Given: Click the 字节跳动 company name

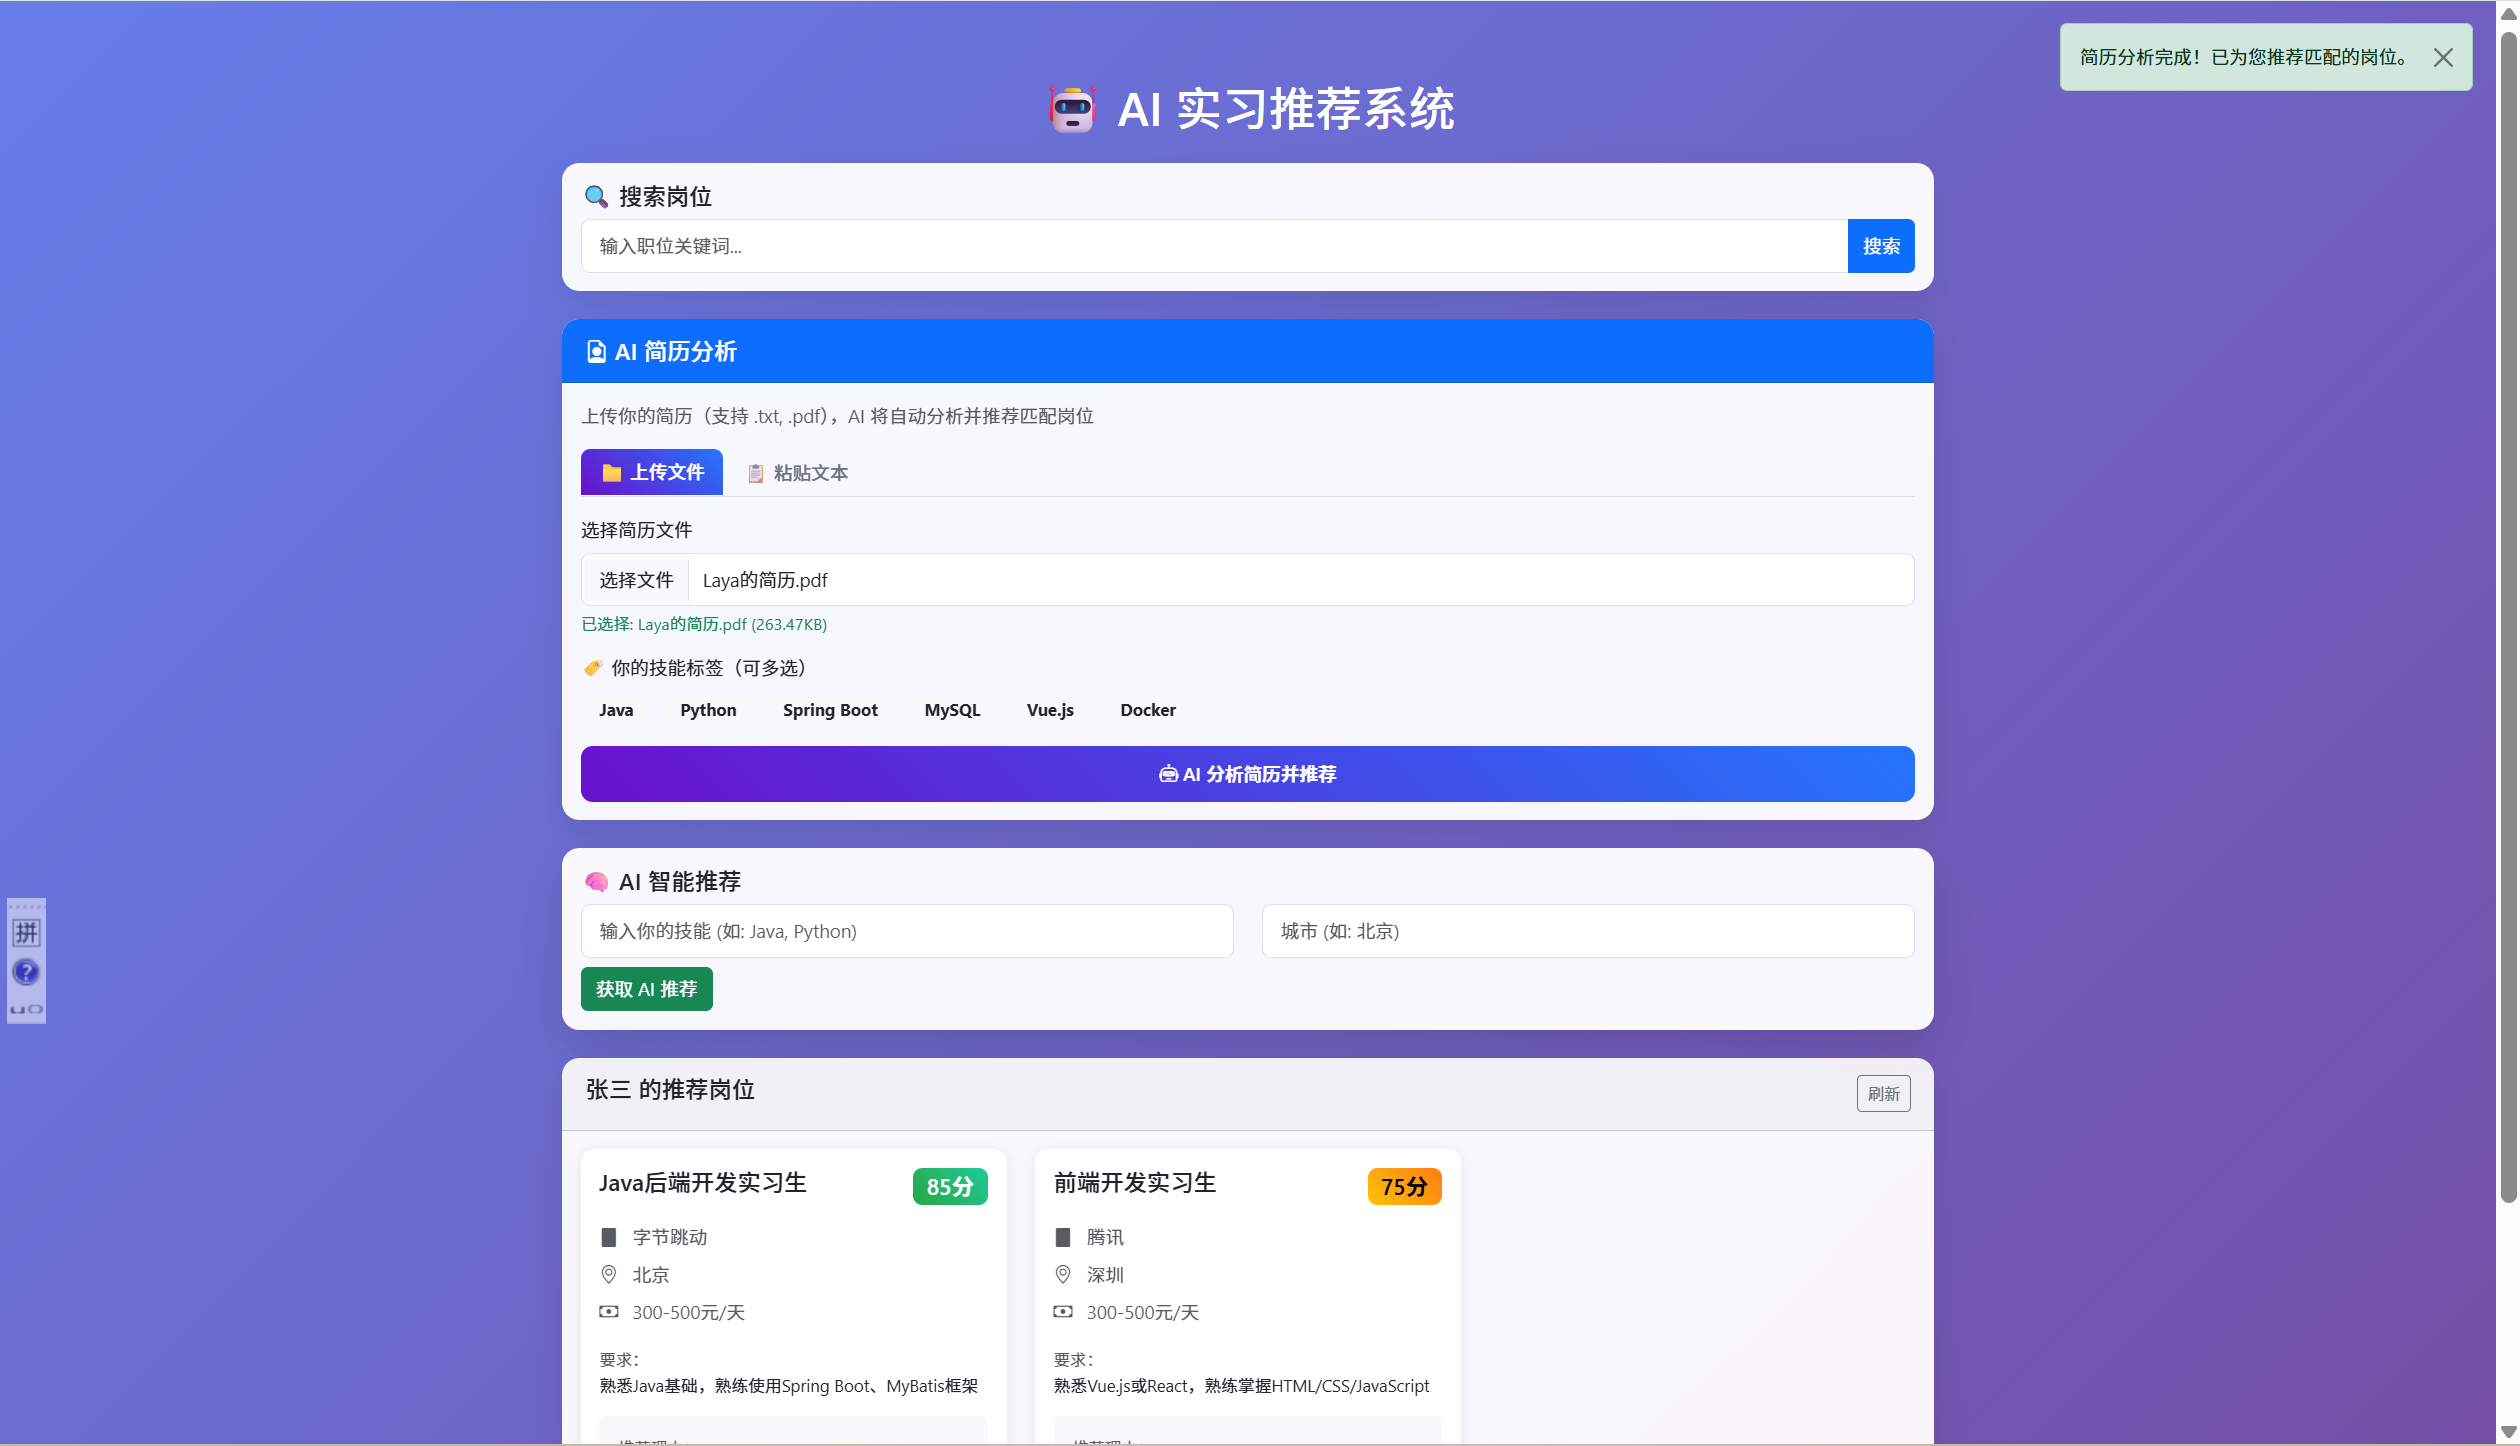Looking at the screenshot, I should tap(670, 1237).
